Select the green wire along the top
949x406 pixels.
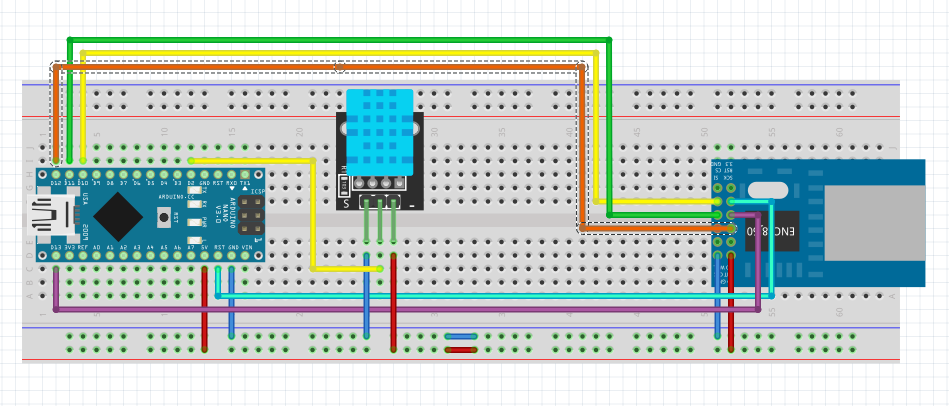pos(340,41)
